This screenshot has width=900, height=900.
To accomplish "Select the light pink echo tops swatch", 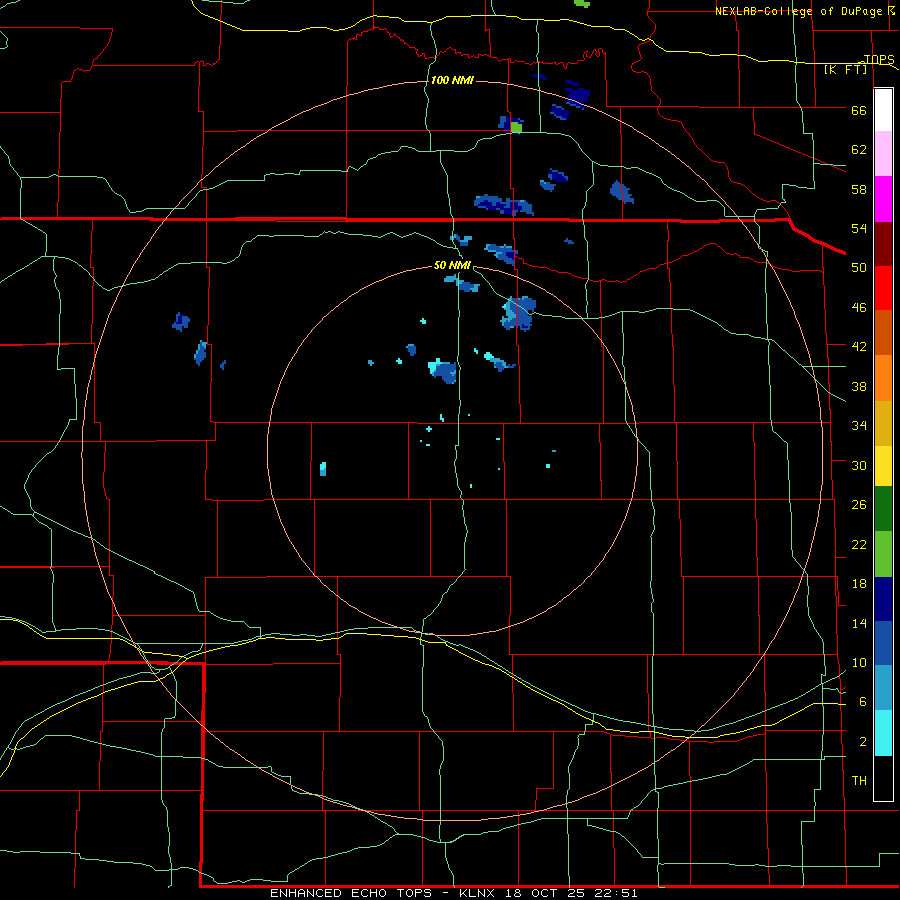I will click(883, 154).
